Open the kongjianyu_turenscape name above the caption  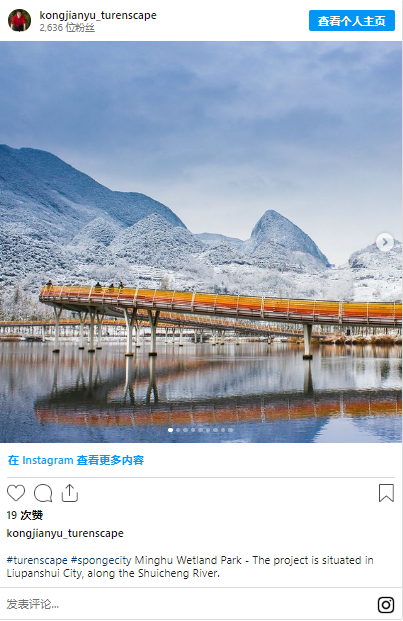pyautogui.click(x=65, y=533)
